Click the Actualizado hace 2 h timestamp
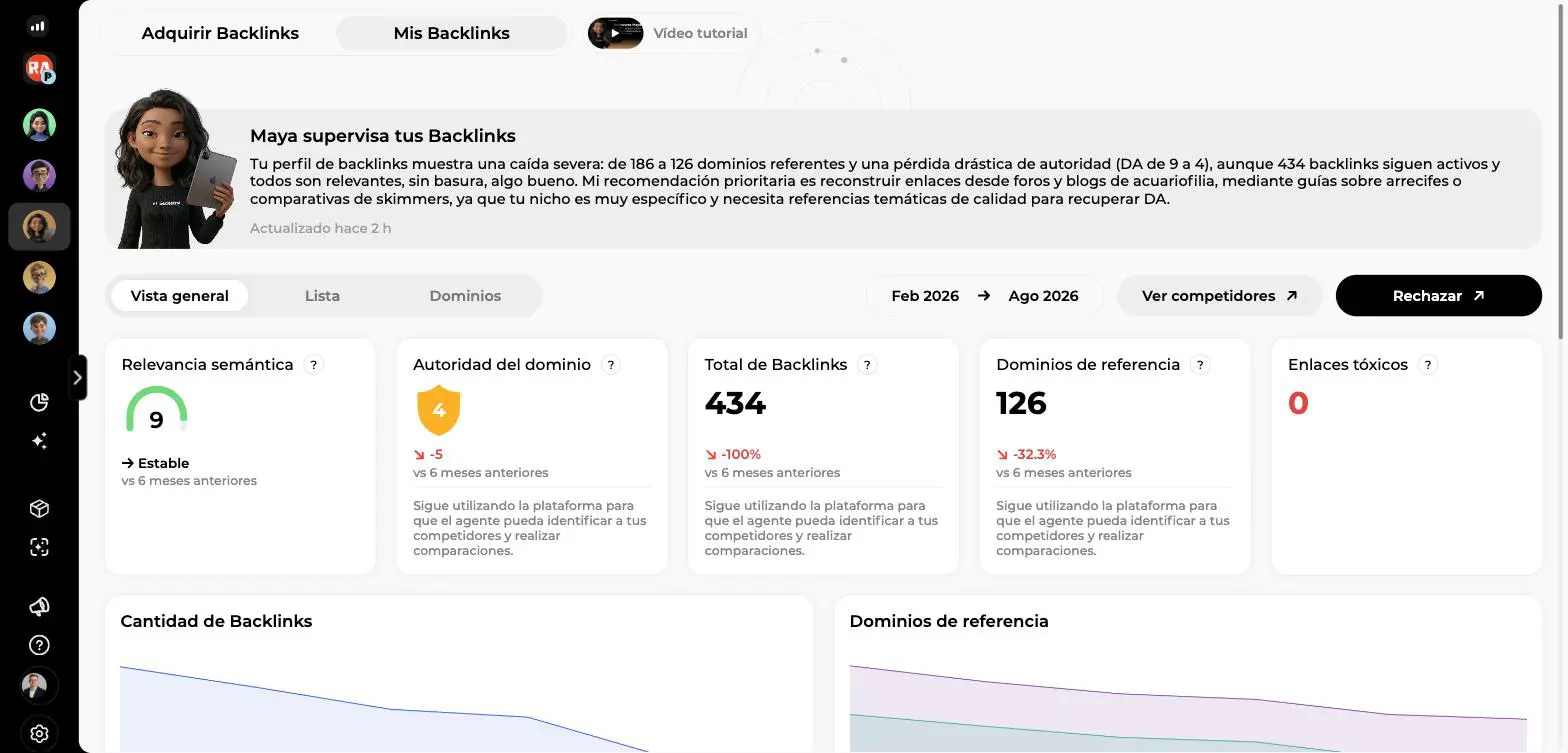 (x=320, y=228)
